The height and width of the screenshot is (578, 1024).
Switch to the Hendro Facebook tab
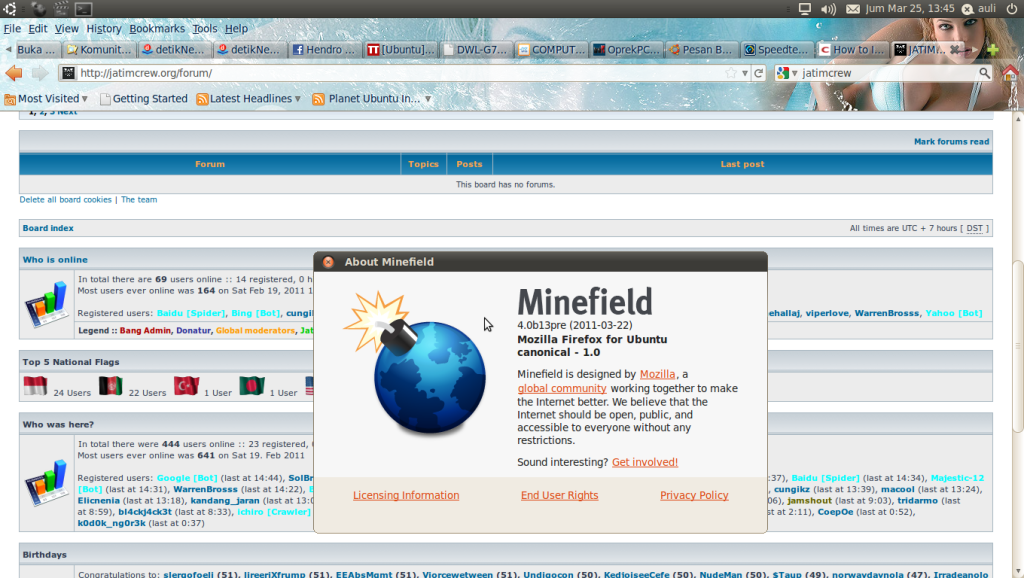click(x=325, y=50)
